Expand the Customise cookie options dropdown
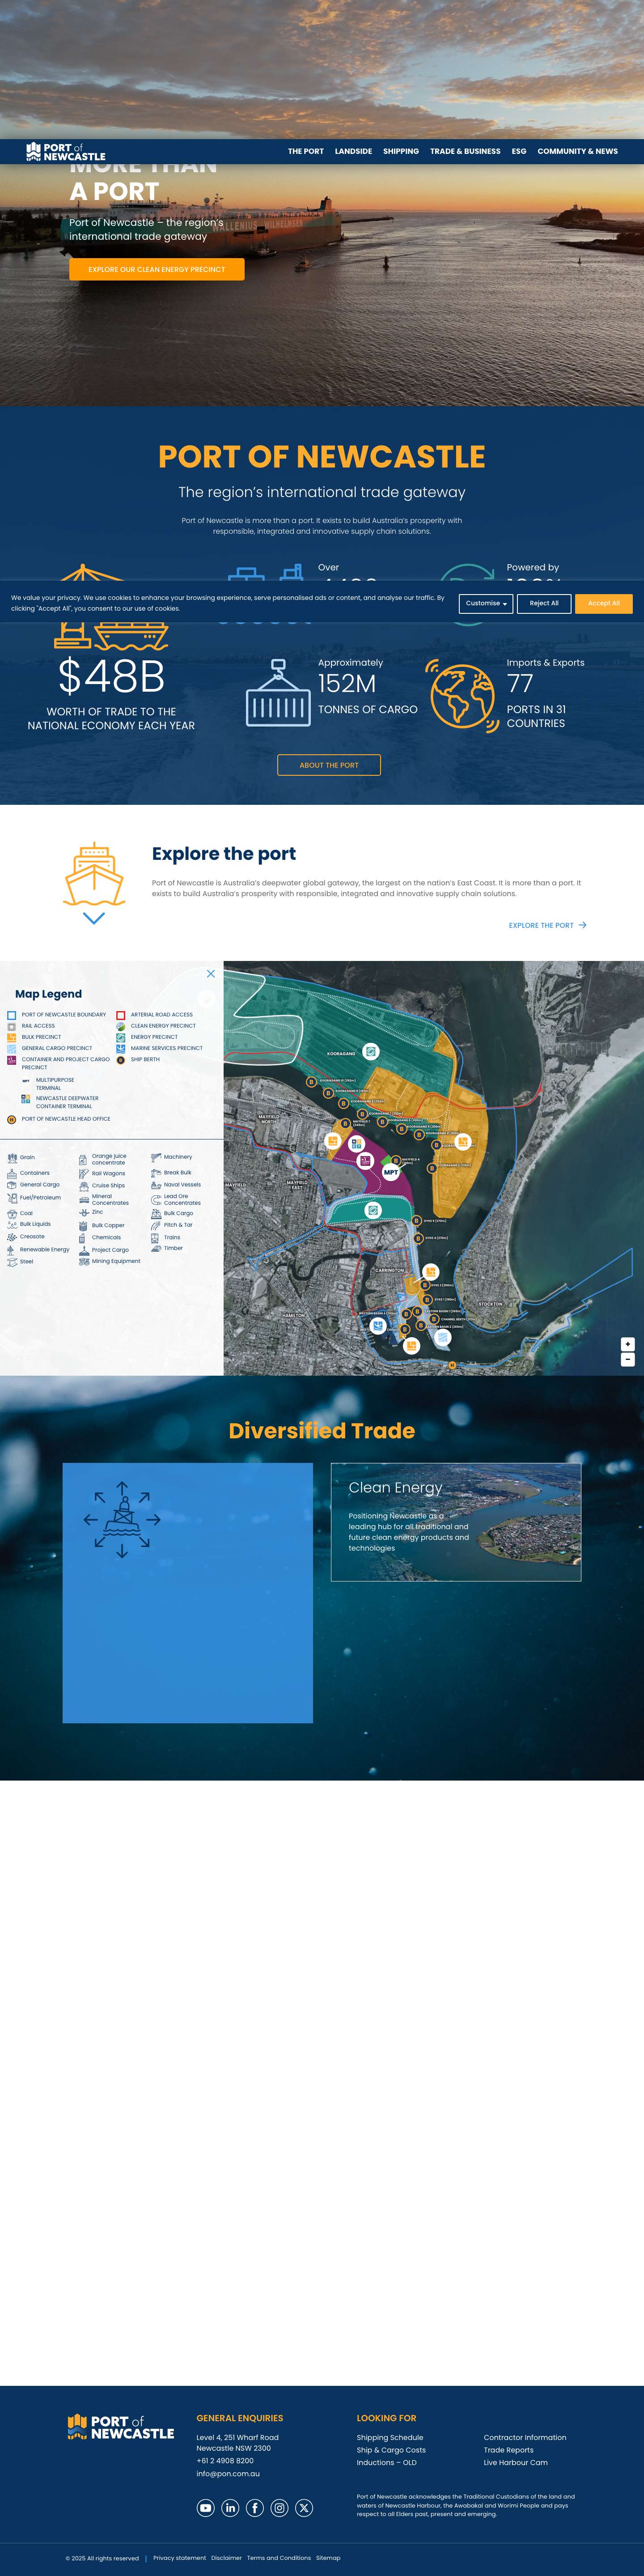This screenshot has height=2576, width=644. tap(486, 603)
